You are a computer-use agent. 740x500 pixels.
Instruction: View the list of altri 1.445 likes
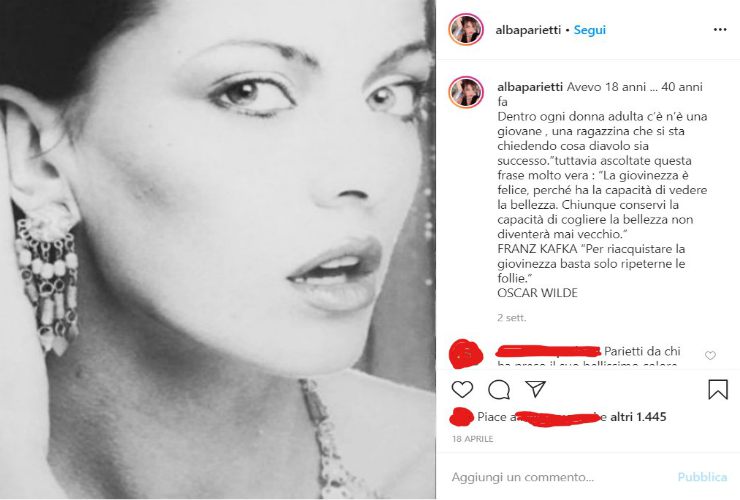click(x=638, y=417)
